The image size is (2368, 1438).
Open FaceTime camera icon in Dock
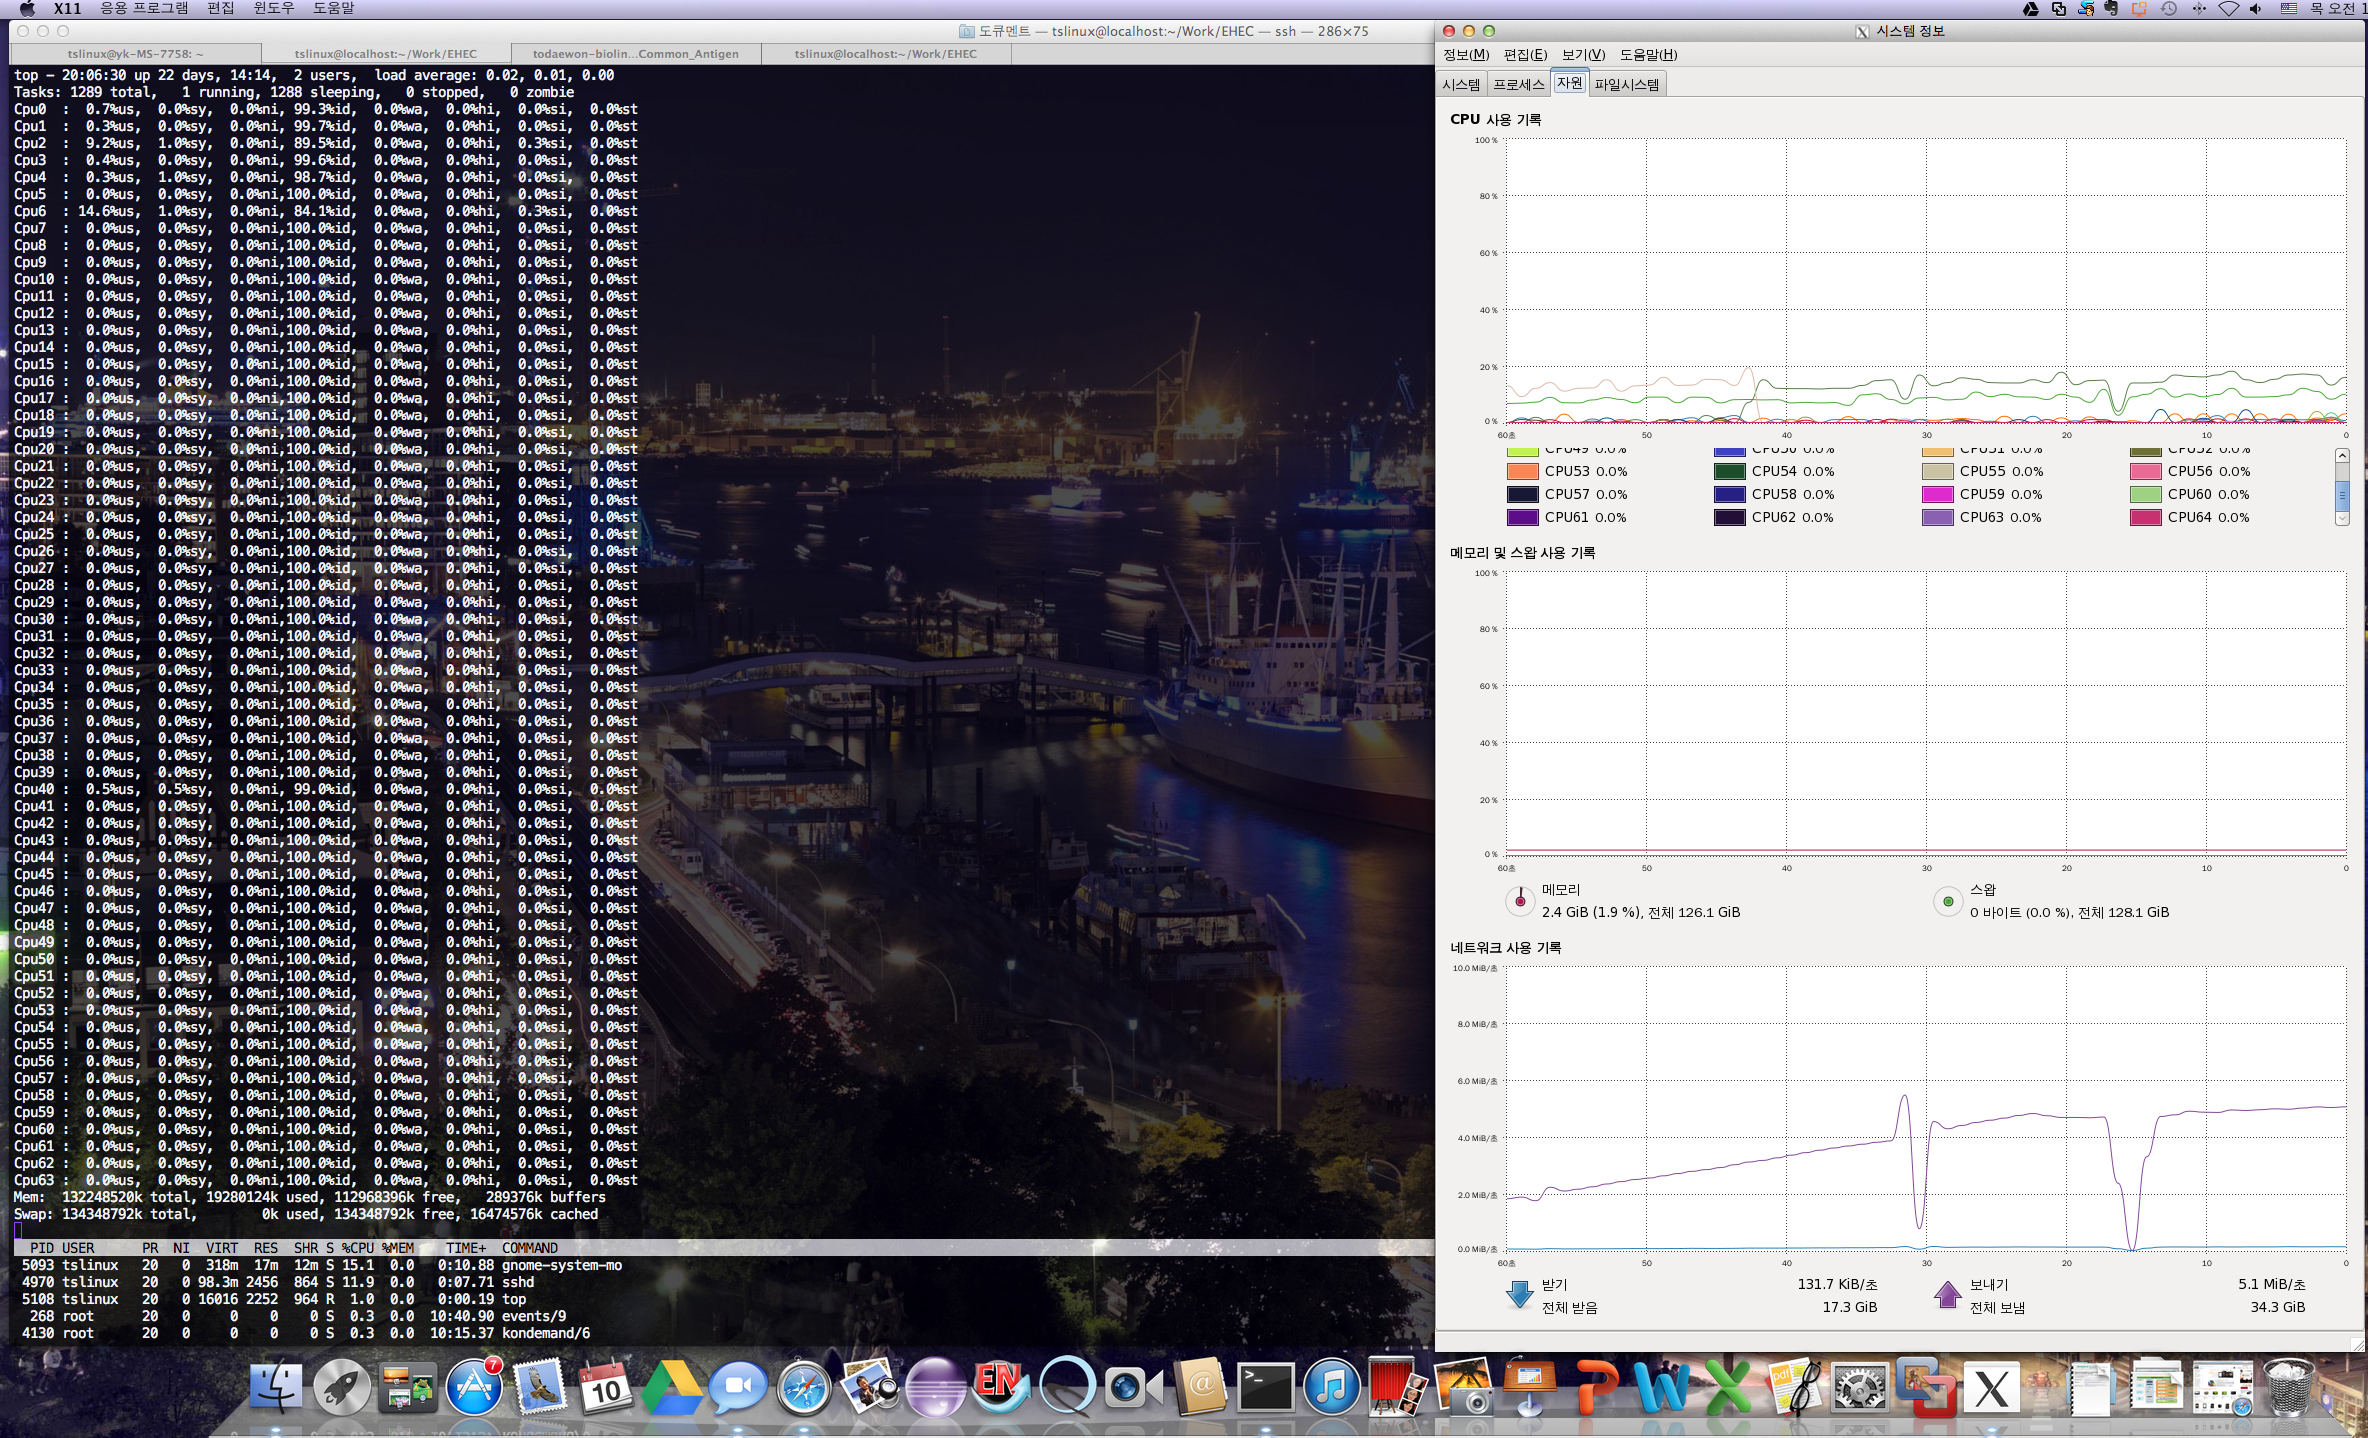1132,1387
